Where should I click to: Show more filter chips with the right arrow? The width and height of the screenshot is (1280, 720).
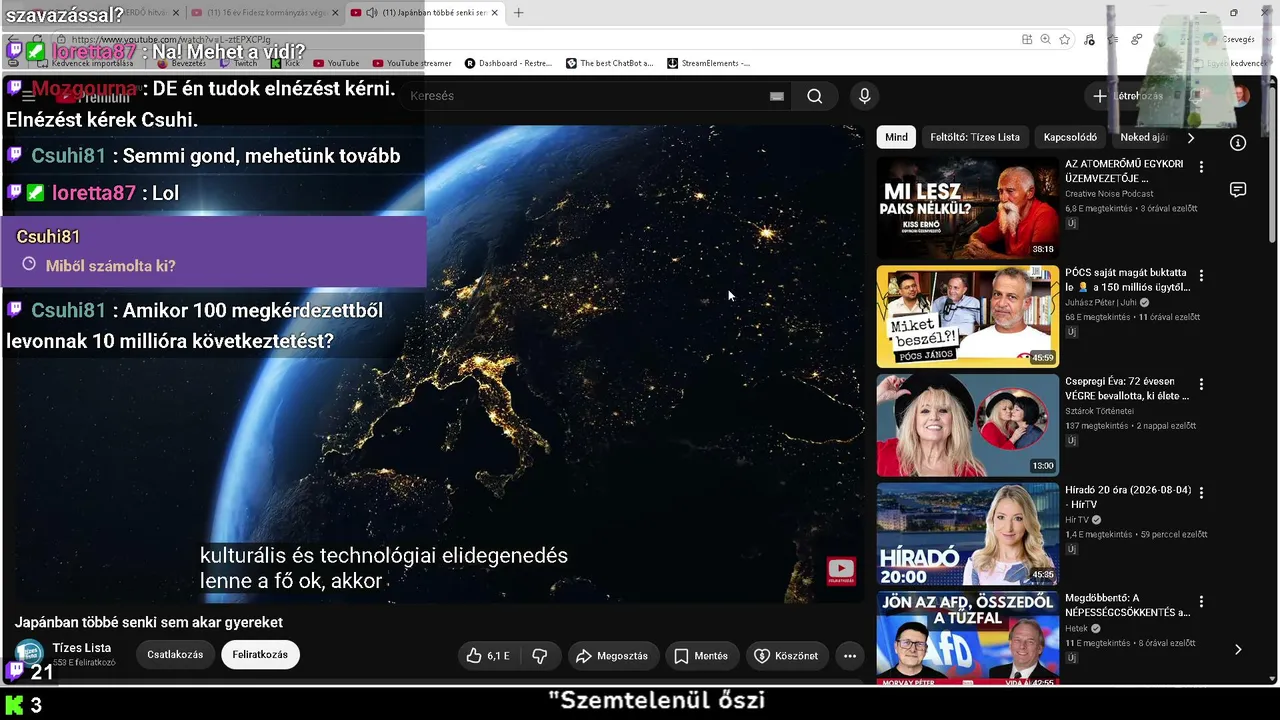point(1190,137)
